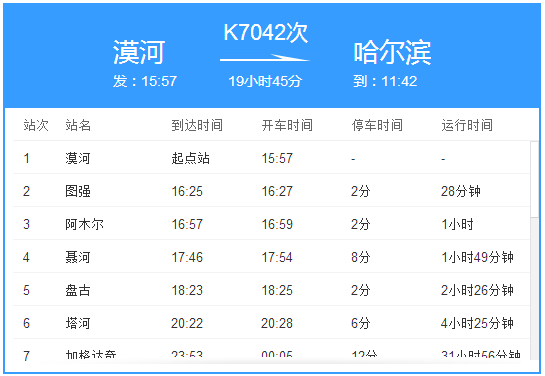
Task: Click arrival time 18:23 for 盘古
Action: tap(187, 291)
